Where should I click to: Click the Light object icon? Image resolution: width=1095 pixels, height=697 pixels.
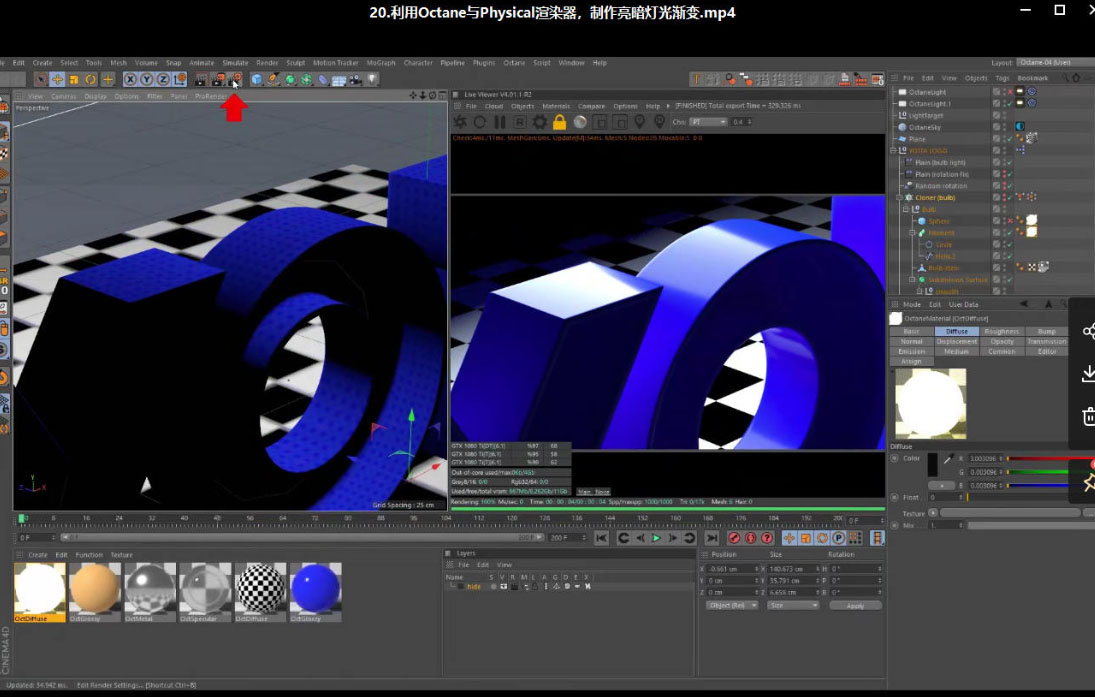pos(373,80)
